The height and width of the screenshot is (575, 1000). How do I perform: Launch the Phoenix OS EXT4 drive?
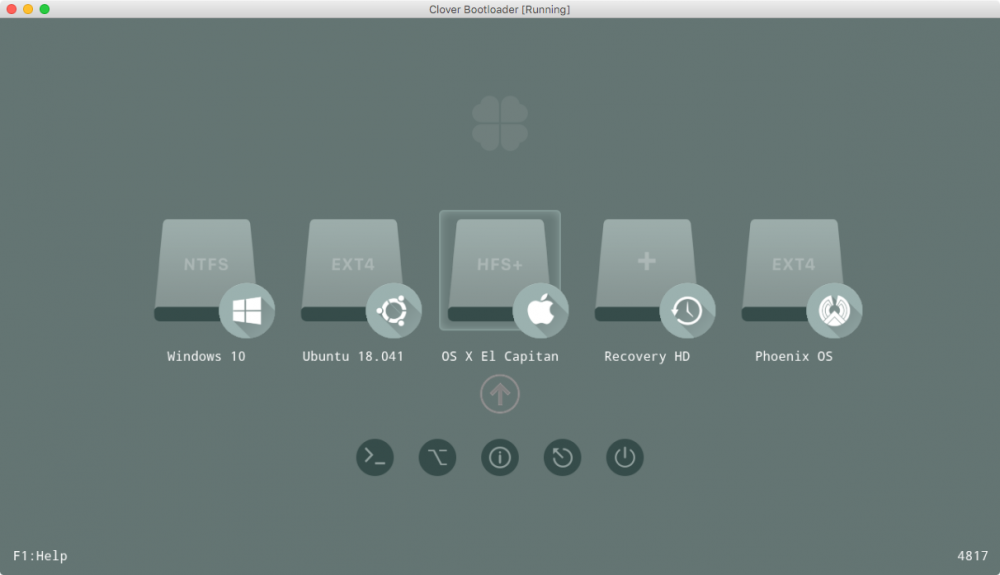802,279
